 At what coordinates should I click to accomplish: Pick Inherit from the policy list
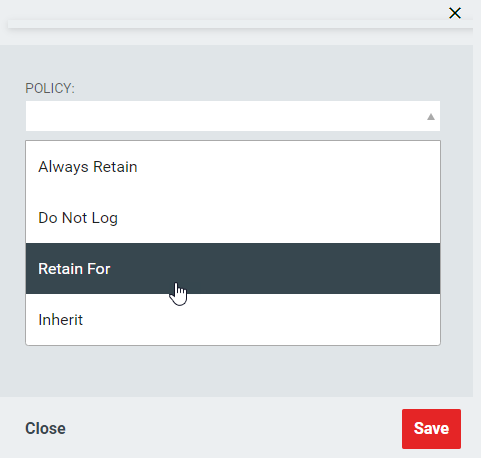point(233,320)
